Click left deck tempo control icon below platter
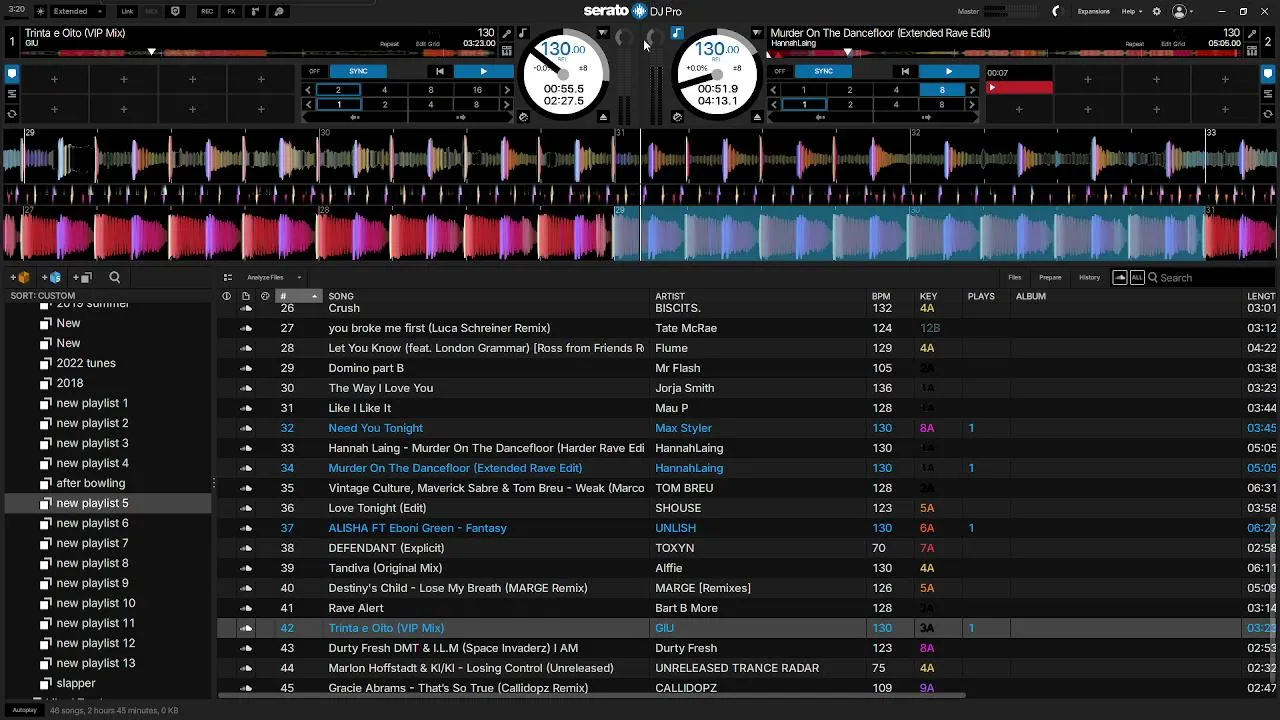Image resolution: width=1280 pixels, height=720 pixels. point(523,117)
